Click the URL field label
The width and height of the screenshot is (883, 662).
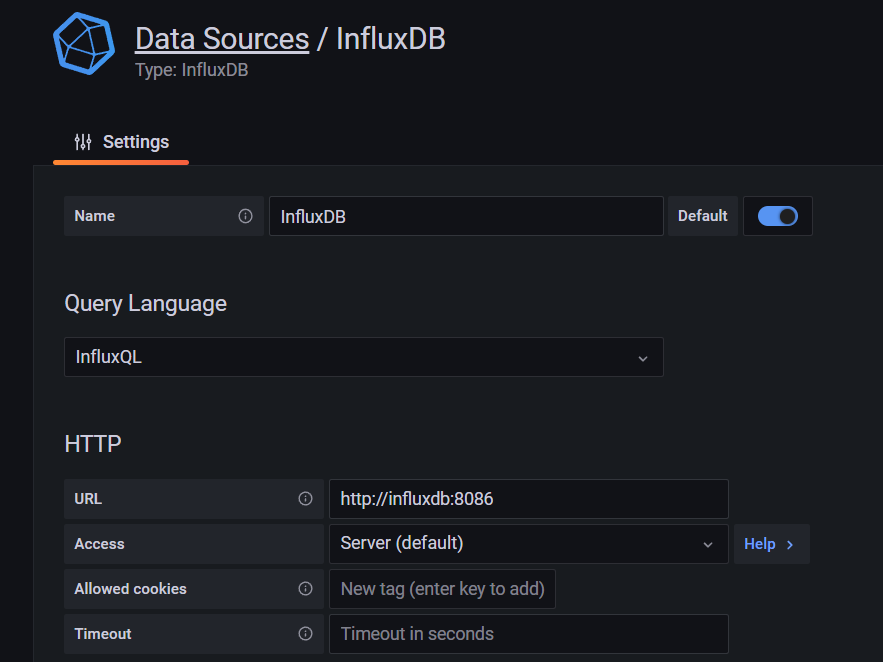tap(88, 499)
